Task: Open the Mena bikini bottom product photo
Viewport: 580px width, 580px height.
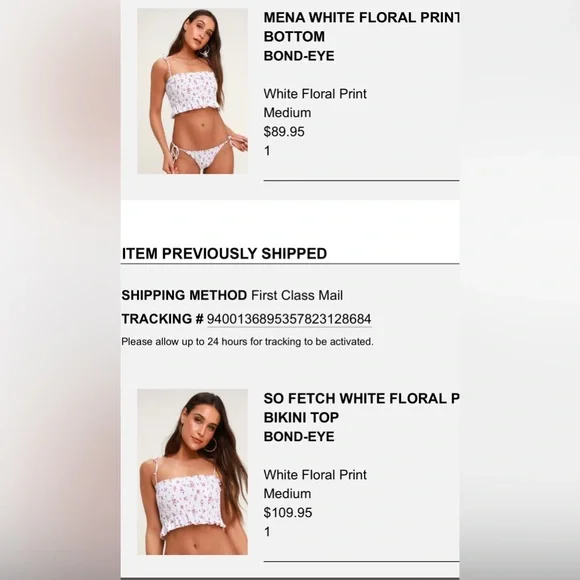Action: [x=192, y=91]
